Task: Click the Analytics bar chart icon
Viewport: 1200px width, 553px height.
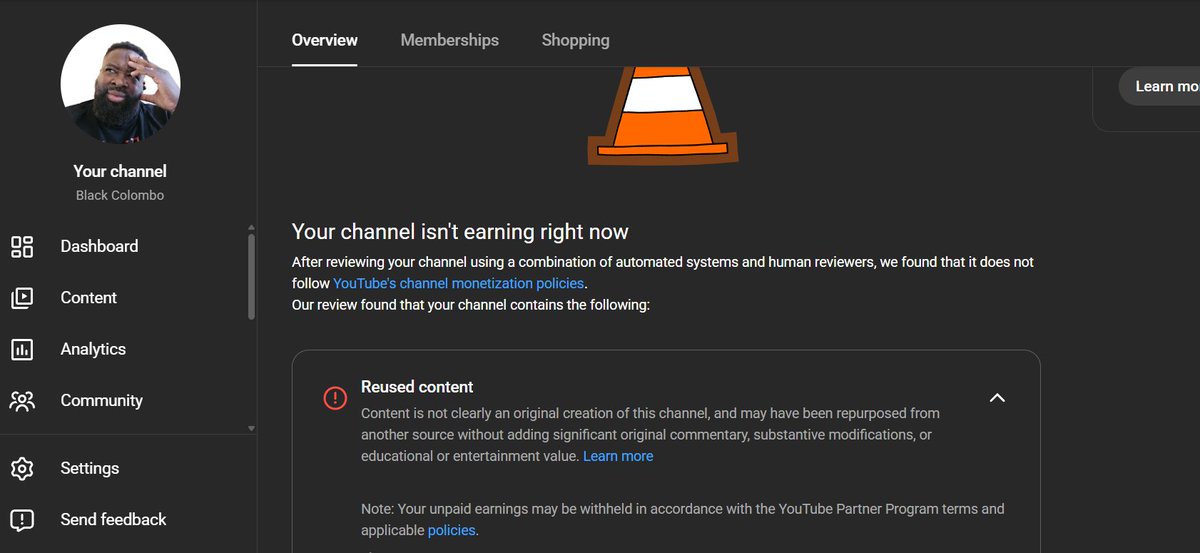Action: click(22, 349)
